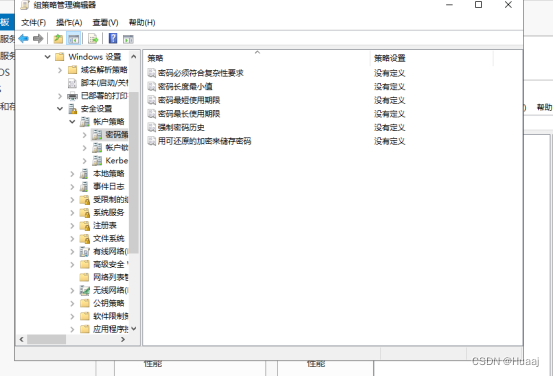This screenshot has height=376, width=554.
Task: Open the 文件(F) menu
Action: (x=34, y=23)
